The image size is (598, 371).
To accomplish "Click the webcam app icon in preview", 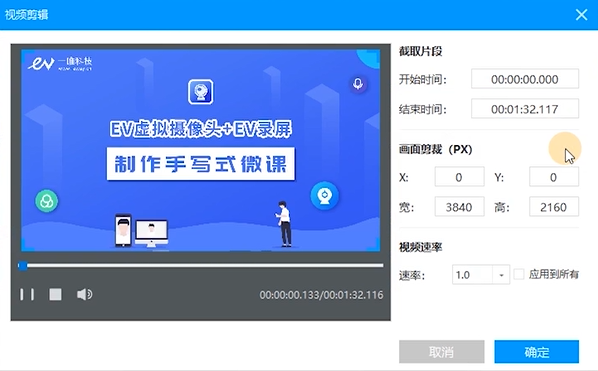I will [x=201, y=92].
